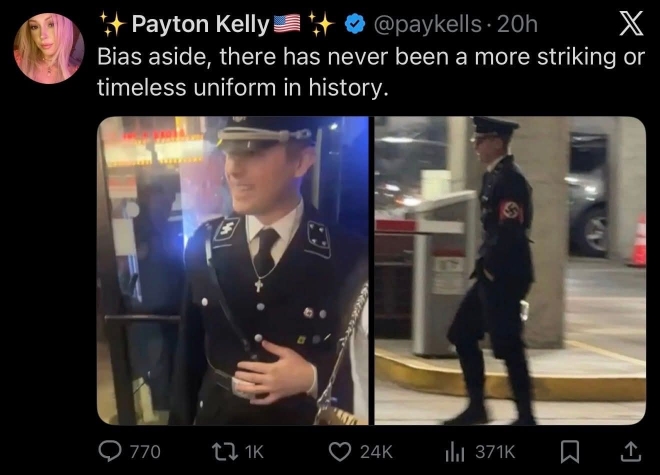Open the round profile avatar picture
The height and width of the screenshot is (475, 660).
coord(49,48)
